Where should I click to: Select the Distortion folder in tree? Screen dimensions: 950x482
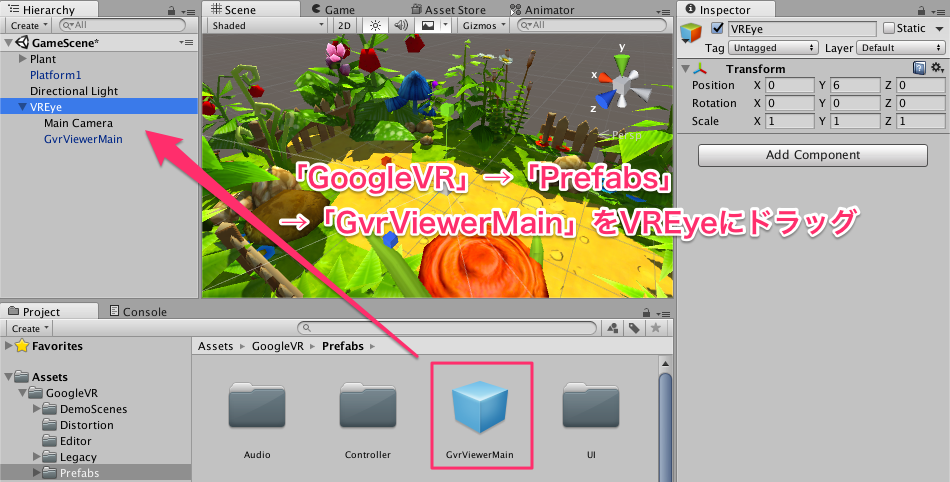pyautogui.click(x=87, y=425)
